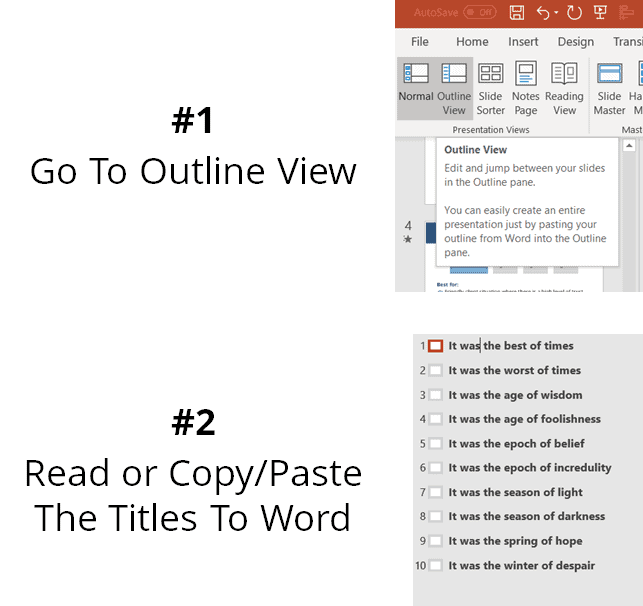Viewport: 643px width, 606px height.
Task: Click title 'It was the season of light'
Action: [x=515, y=492]
